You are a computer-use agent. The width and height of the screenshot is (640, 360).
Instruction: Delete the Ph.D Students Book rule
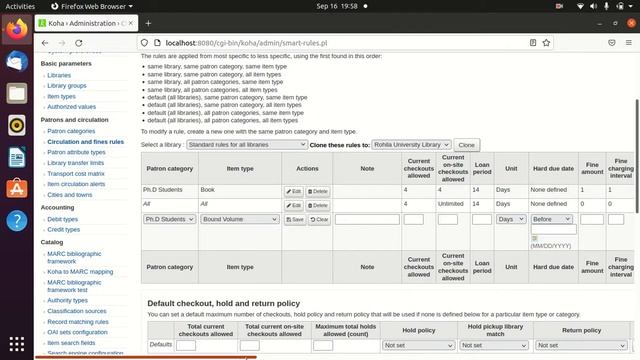(318, 191)
